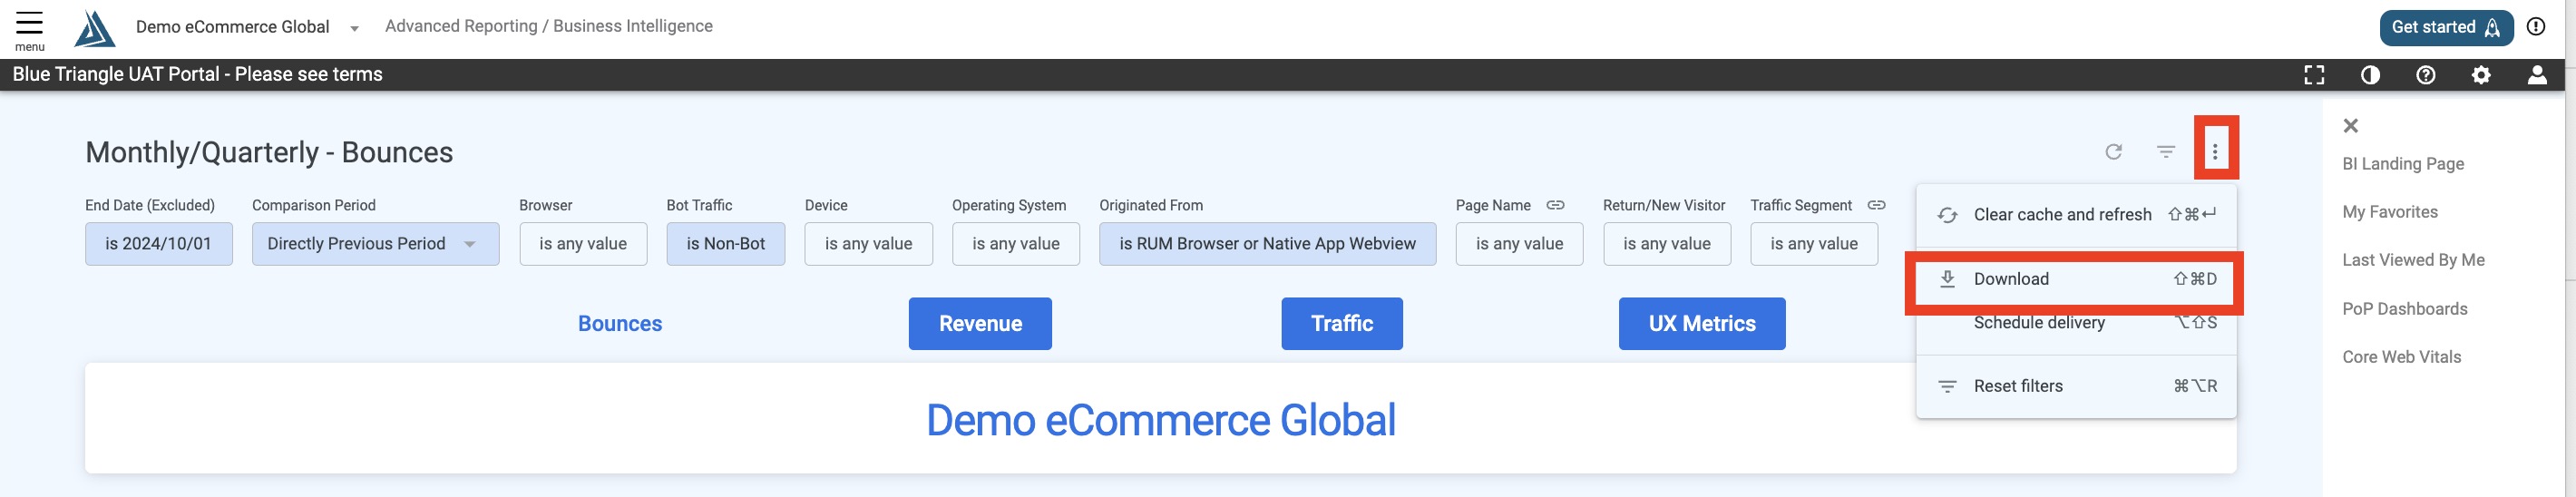Image resolution: width=2576 pixels, height=497 pixels.
Task: Open PoP Dashboards link
Action: [2404, 309]
